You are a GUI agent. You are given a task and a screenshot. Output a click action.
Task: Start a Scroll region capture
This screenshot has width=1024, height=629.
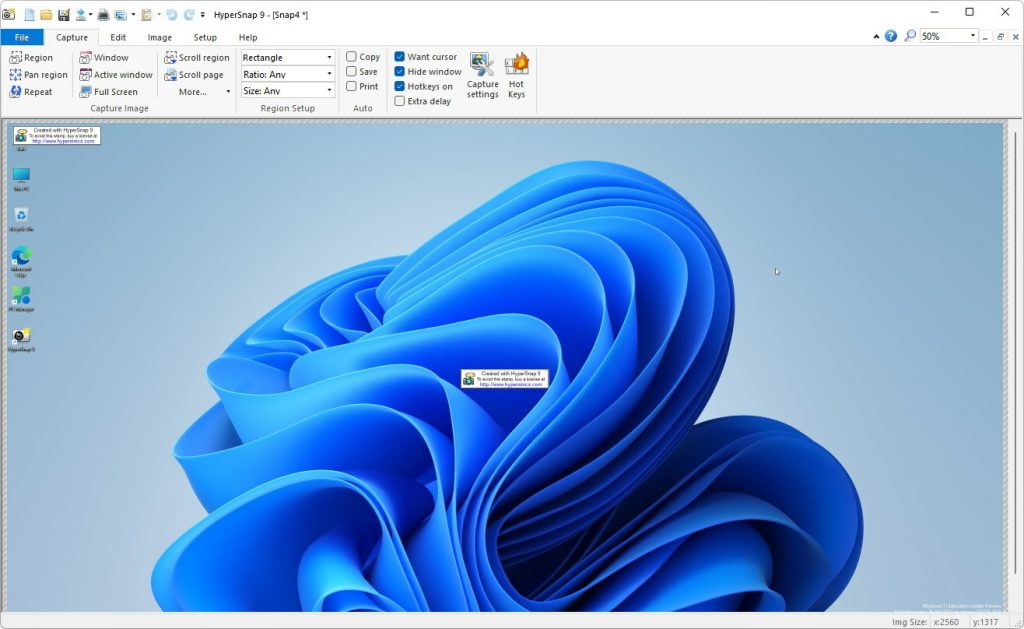point(197,57)
